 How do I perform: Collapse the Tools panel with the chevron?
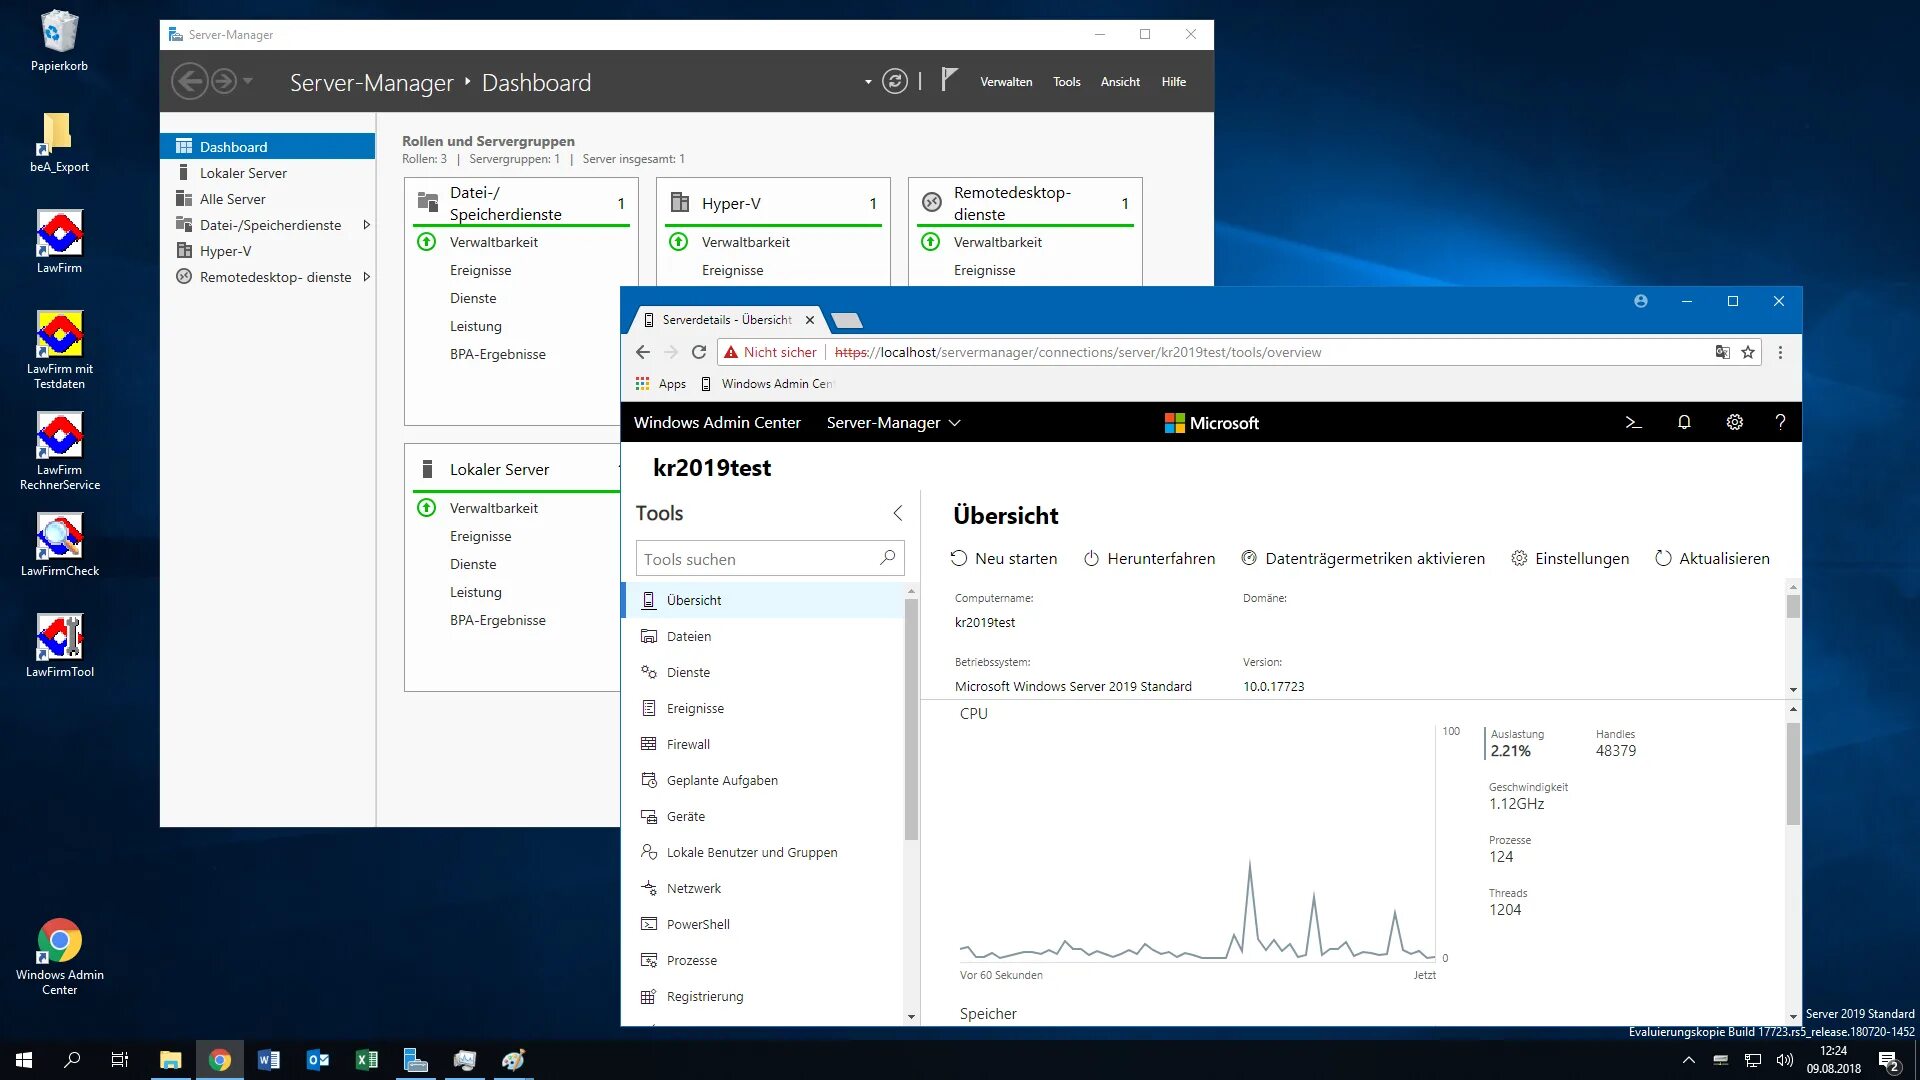click(898, 513)
